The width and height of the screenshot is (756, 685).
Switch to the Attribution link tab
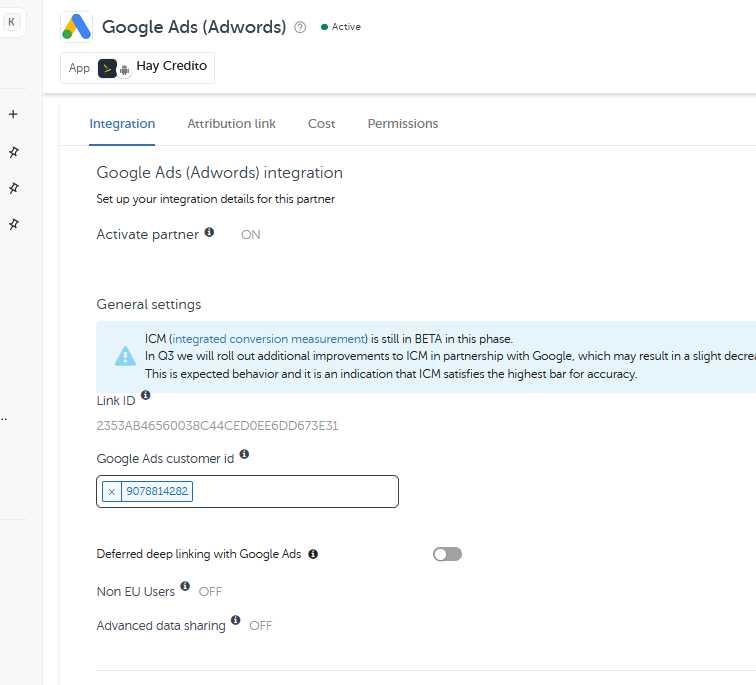(x=231, y=124)
